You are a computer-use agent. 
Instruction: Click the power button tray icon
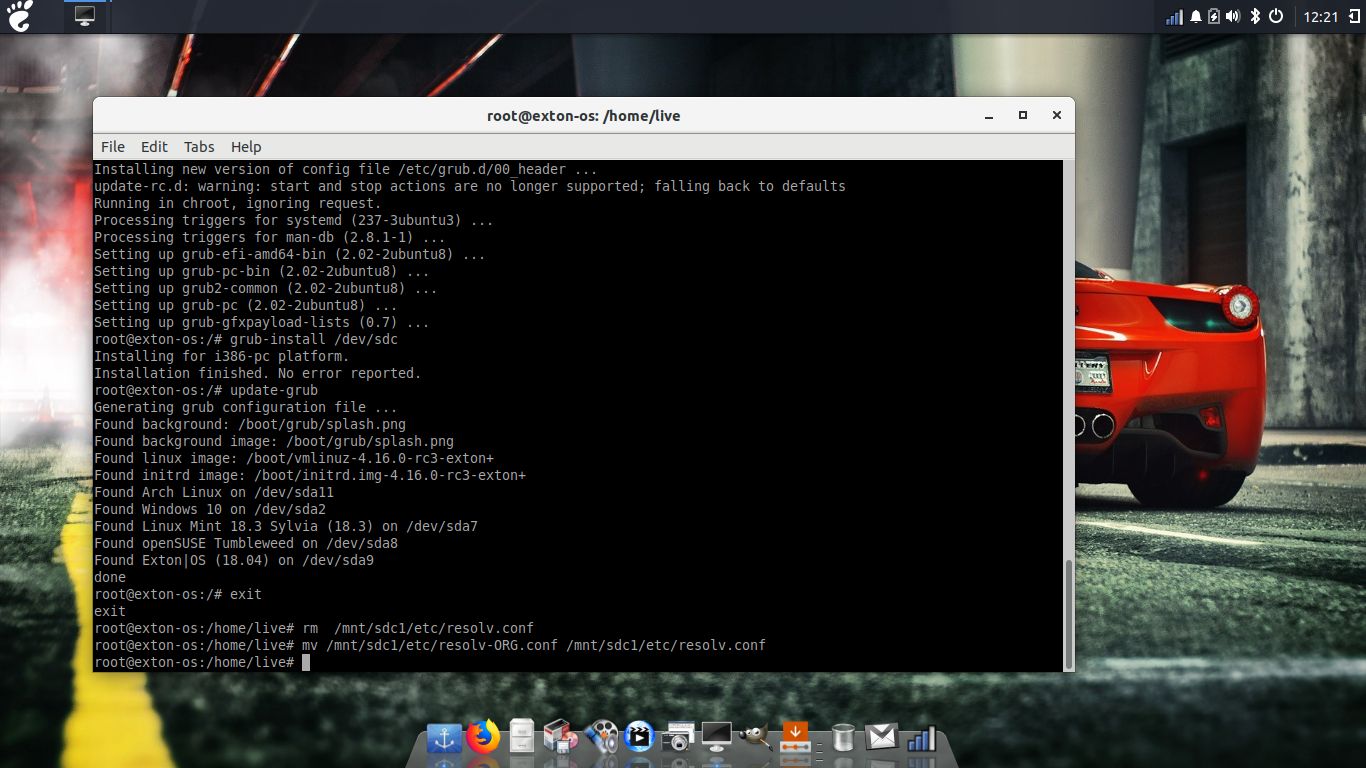click(x=1276, y=17)
